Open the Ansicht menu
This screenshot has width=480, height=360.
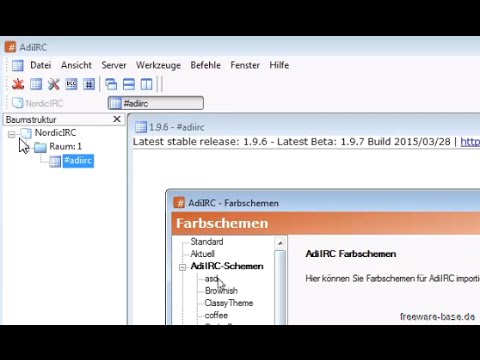pyautogui.click(x=76, y=65)
